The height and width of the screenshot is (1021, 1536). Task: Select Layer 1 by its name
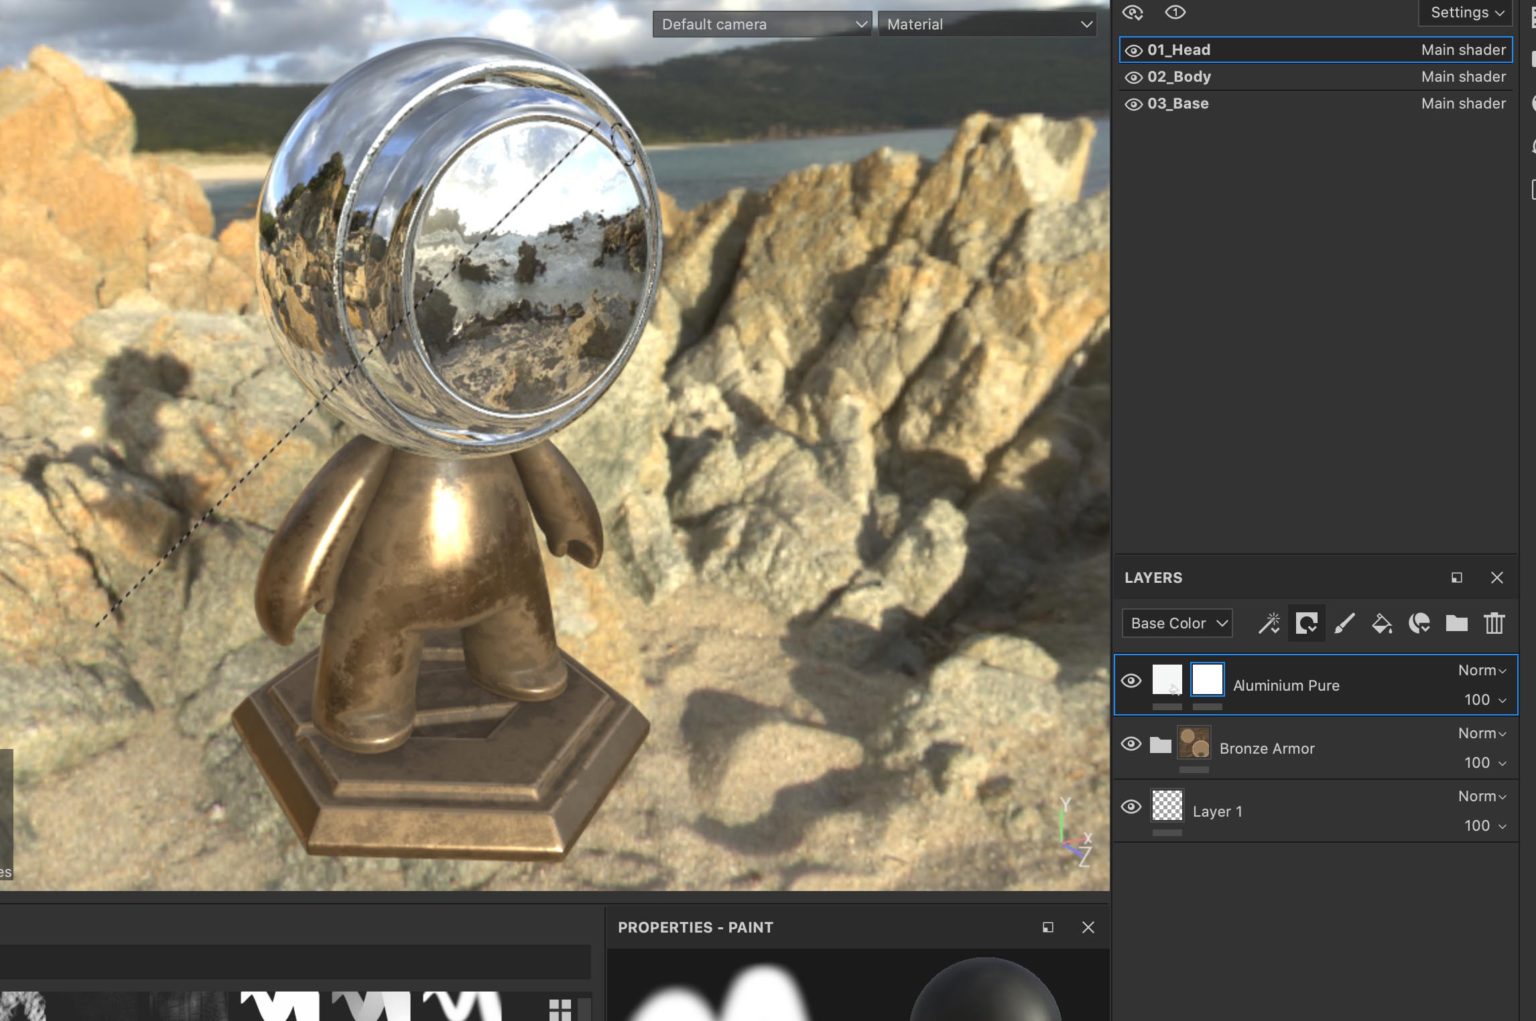point(1217,811)
